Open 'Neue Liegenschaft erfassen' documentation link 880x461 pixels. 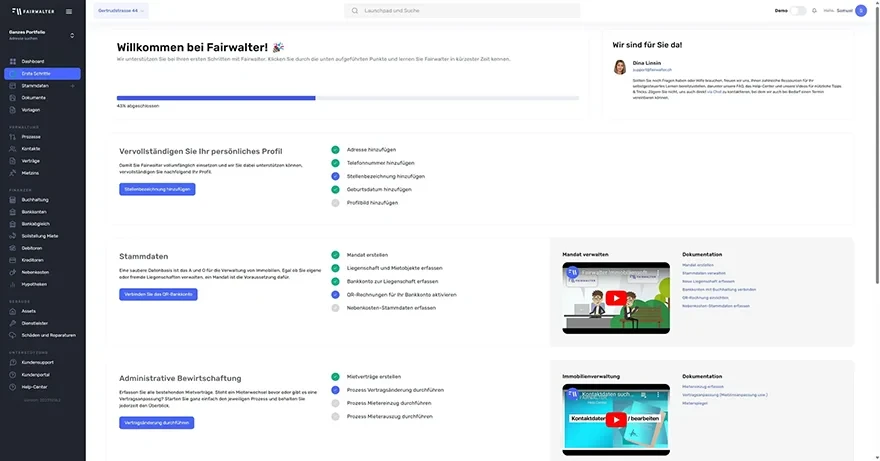pyautogui.click(x=708, y=281)
